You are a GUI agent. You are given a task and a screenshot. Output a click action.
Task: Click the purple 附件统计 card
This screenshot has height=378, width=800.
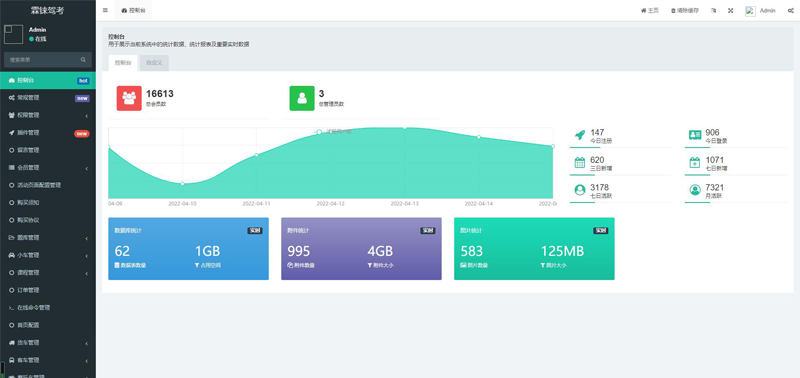361,248
